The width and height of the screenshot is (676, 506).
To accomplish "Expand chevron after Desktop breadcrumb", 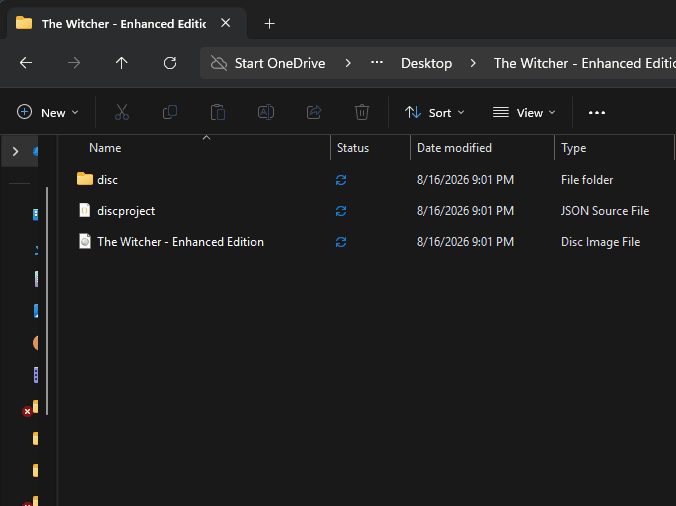I will coord(473,63).
